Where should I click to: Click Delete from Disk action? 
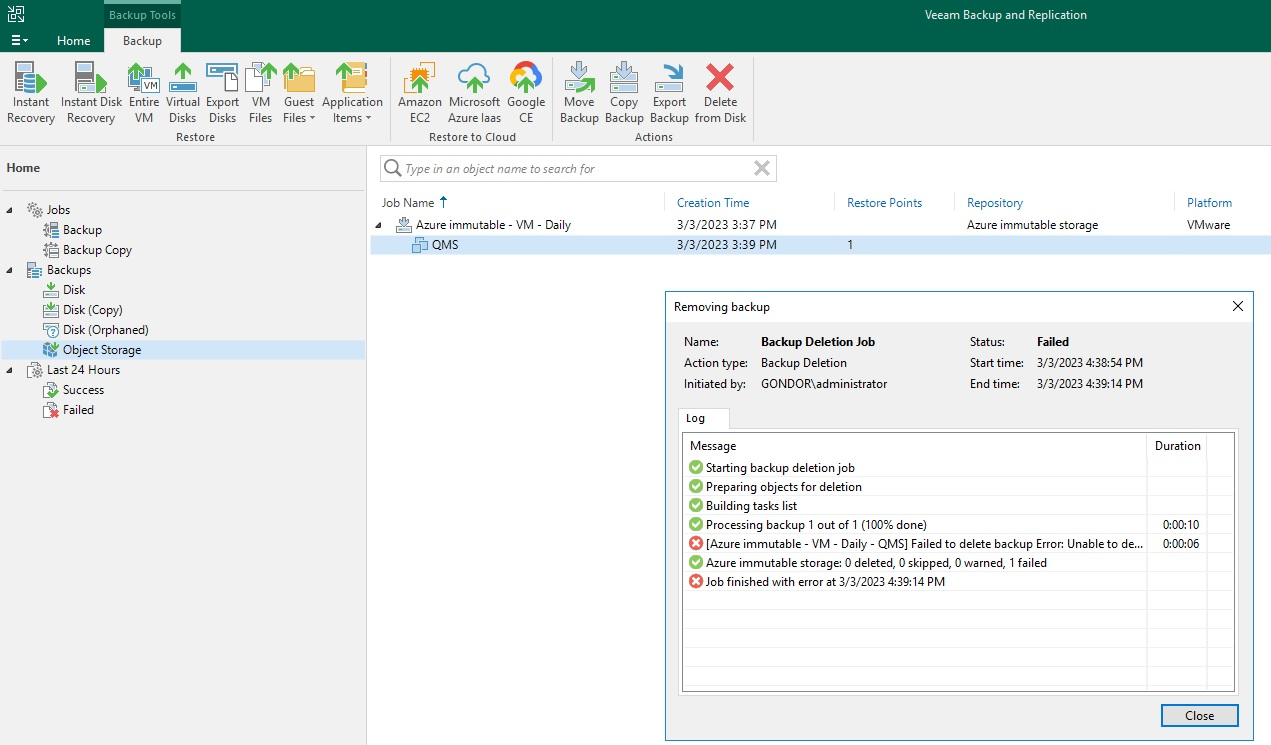(720, 92)
